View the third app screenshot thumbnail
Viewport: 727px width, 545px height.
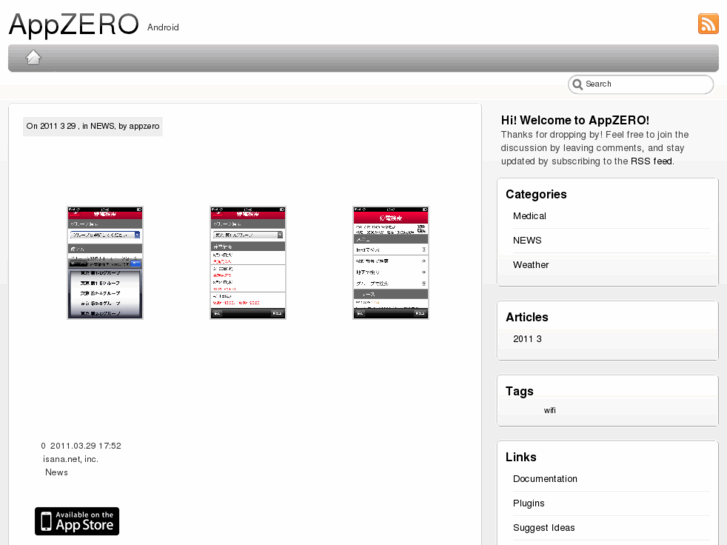[x=391, y=263]
